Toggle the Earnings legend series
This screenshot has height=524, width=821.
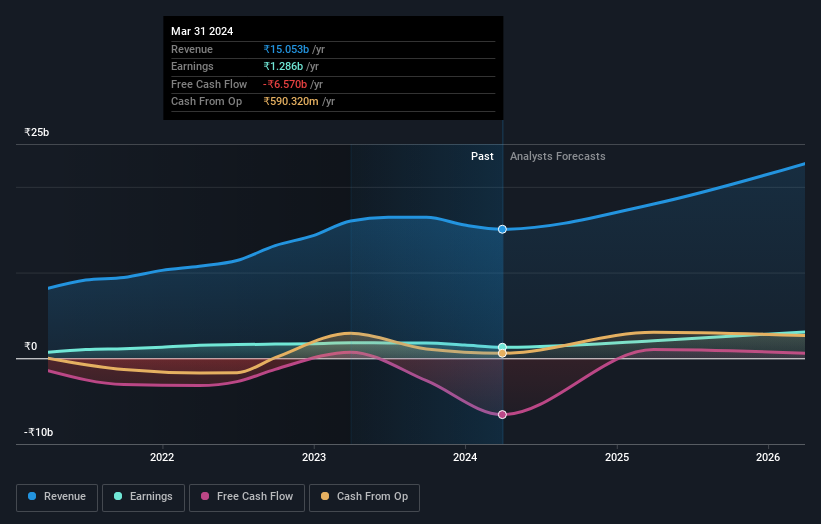pyautogui.click(x=143, y=497)
